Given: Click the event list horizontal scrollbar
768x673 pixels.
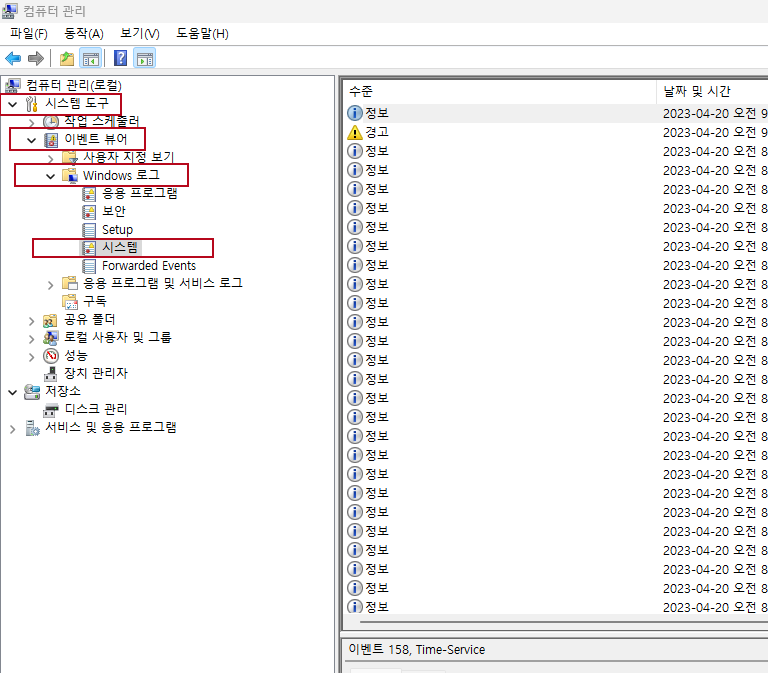Looking at the screenshot, I should point(563,623).
